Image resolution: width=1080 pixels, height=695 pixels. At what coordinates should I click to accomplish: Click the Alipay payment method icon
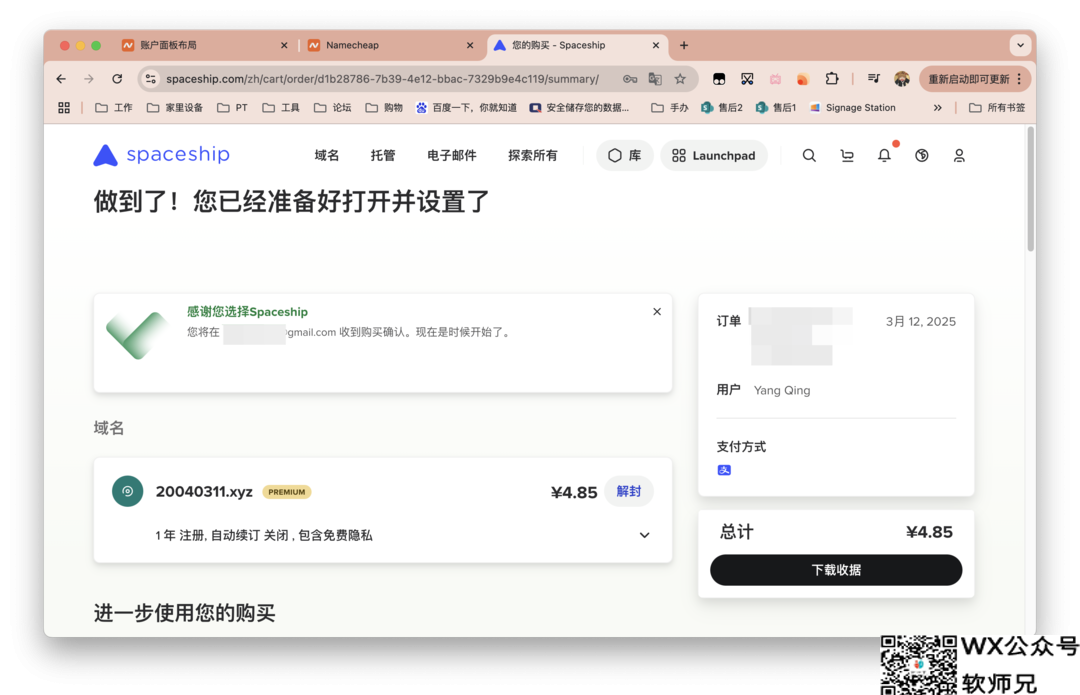point(724,470)
